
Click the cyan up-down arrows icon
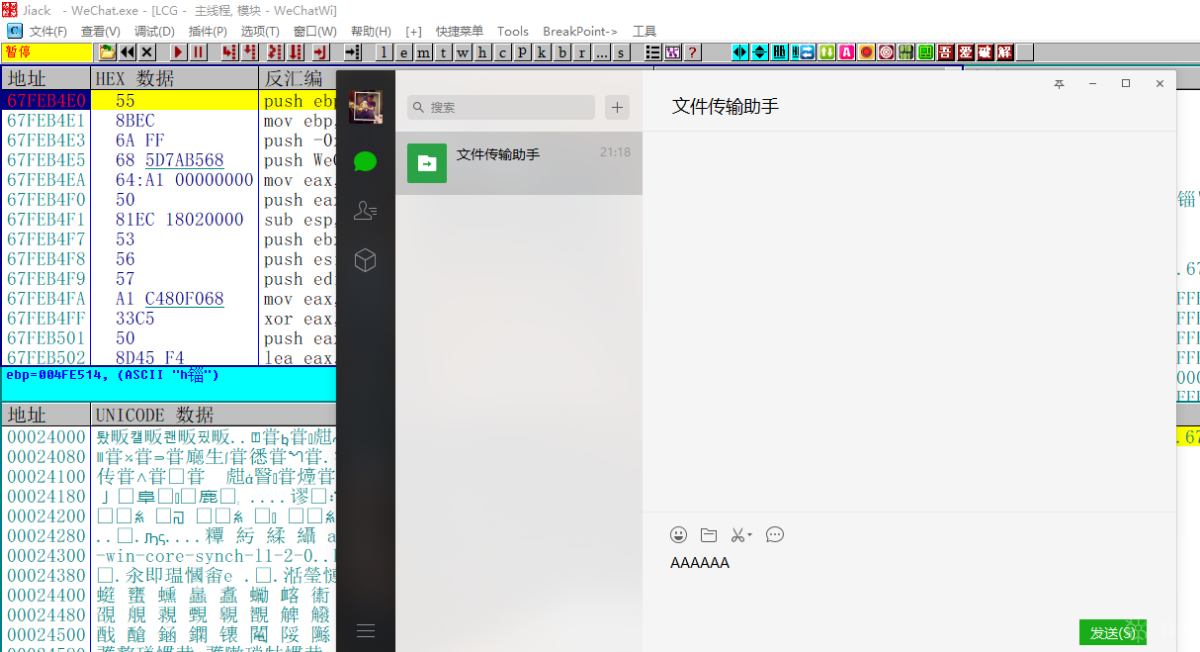pyautogui.click(x=760, y=52)
